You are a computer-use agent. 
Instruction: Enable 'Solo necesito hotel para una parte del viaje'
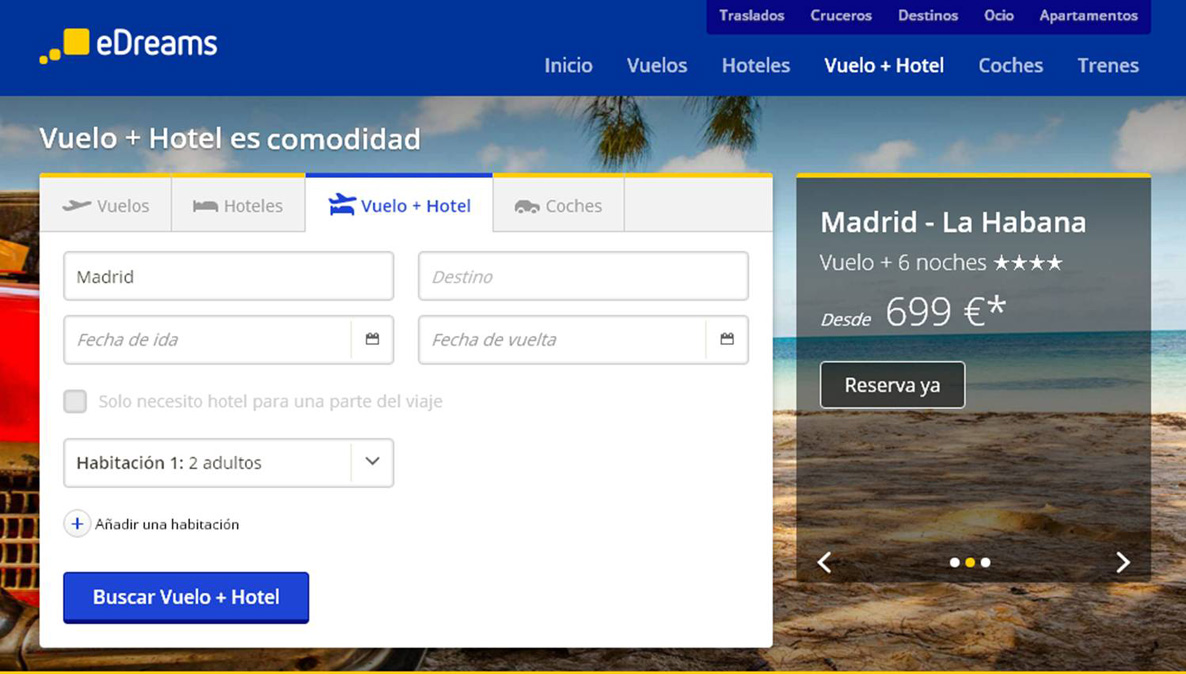(x=75, y=401)
